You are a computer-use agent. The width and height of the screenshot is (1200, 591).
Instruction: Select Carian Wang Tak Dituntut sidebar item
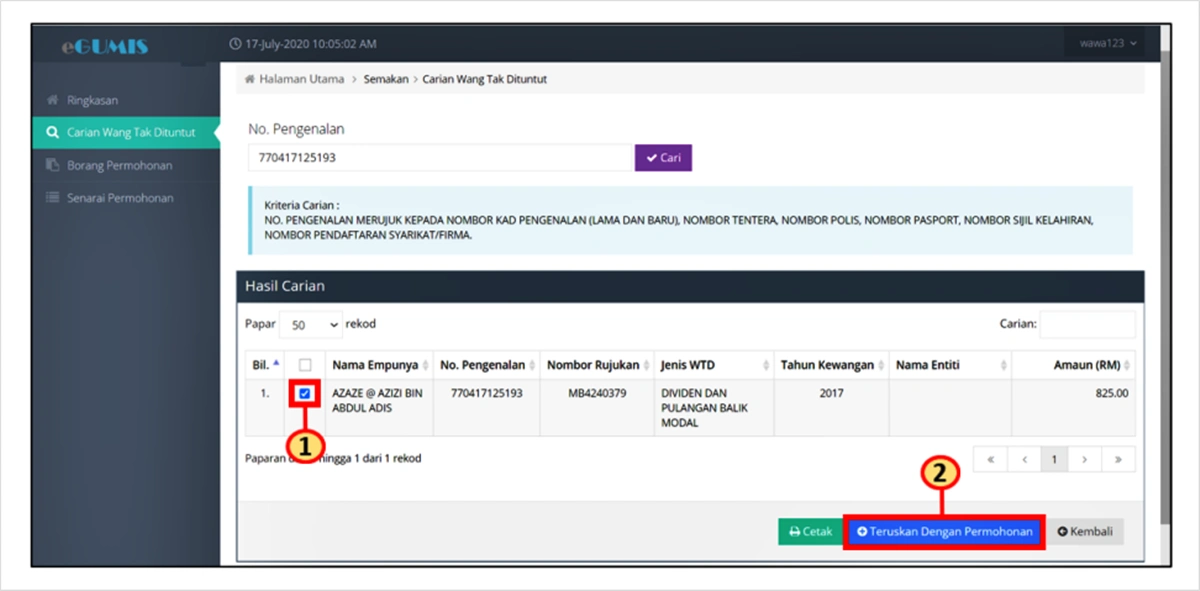coord(130,133)
